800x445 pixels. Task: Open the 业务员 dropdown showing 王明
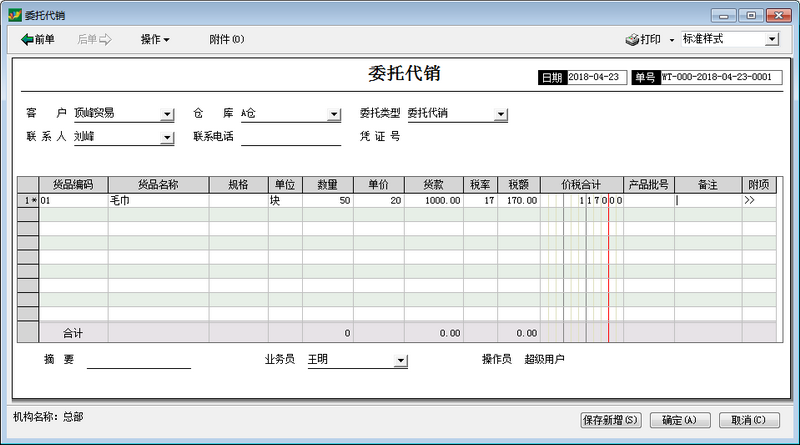pos(401,361)
